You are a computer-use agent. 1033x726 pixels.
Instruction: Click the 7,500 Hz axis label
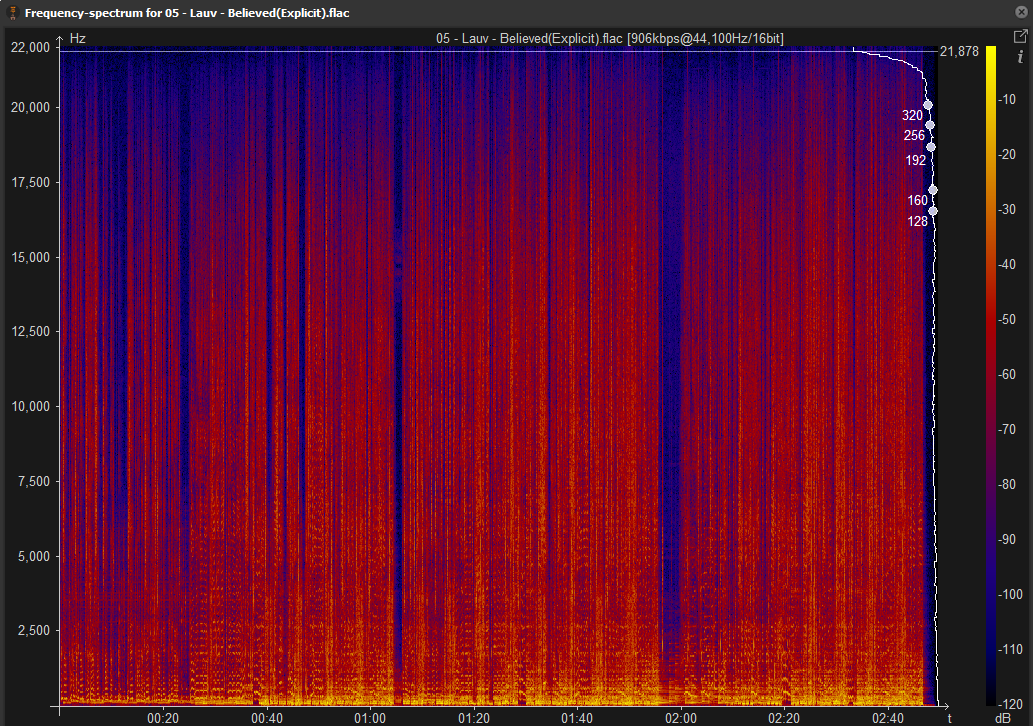pyautogui.click(x=34, y=482)
